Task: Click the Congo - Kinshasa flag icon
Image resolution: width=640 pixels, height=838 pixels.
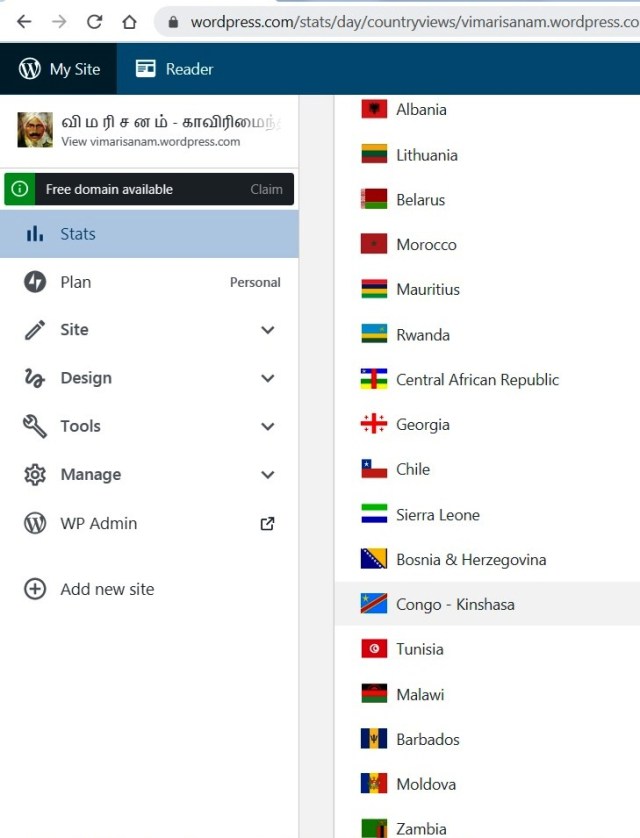Action: [374, 604]
